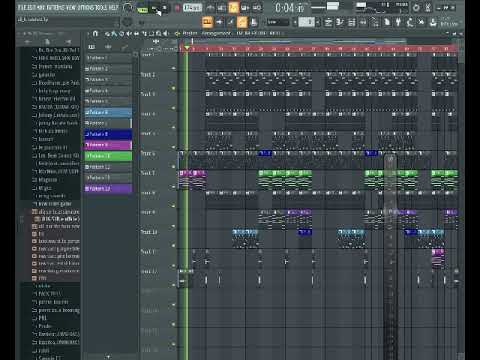Click the Play transport button
This screenshot has height=360, width=480.
(155, 8)
